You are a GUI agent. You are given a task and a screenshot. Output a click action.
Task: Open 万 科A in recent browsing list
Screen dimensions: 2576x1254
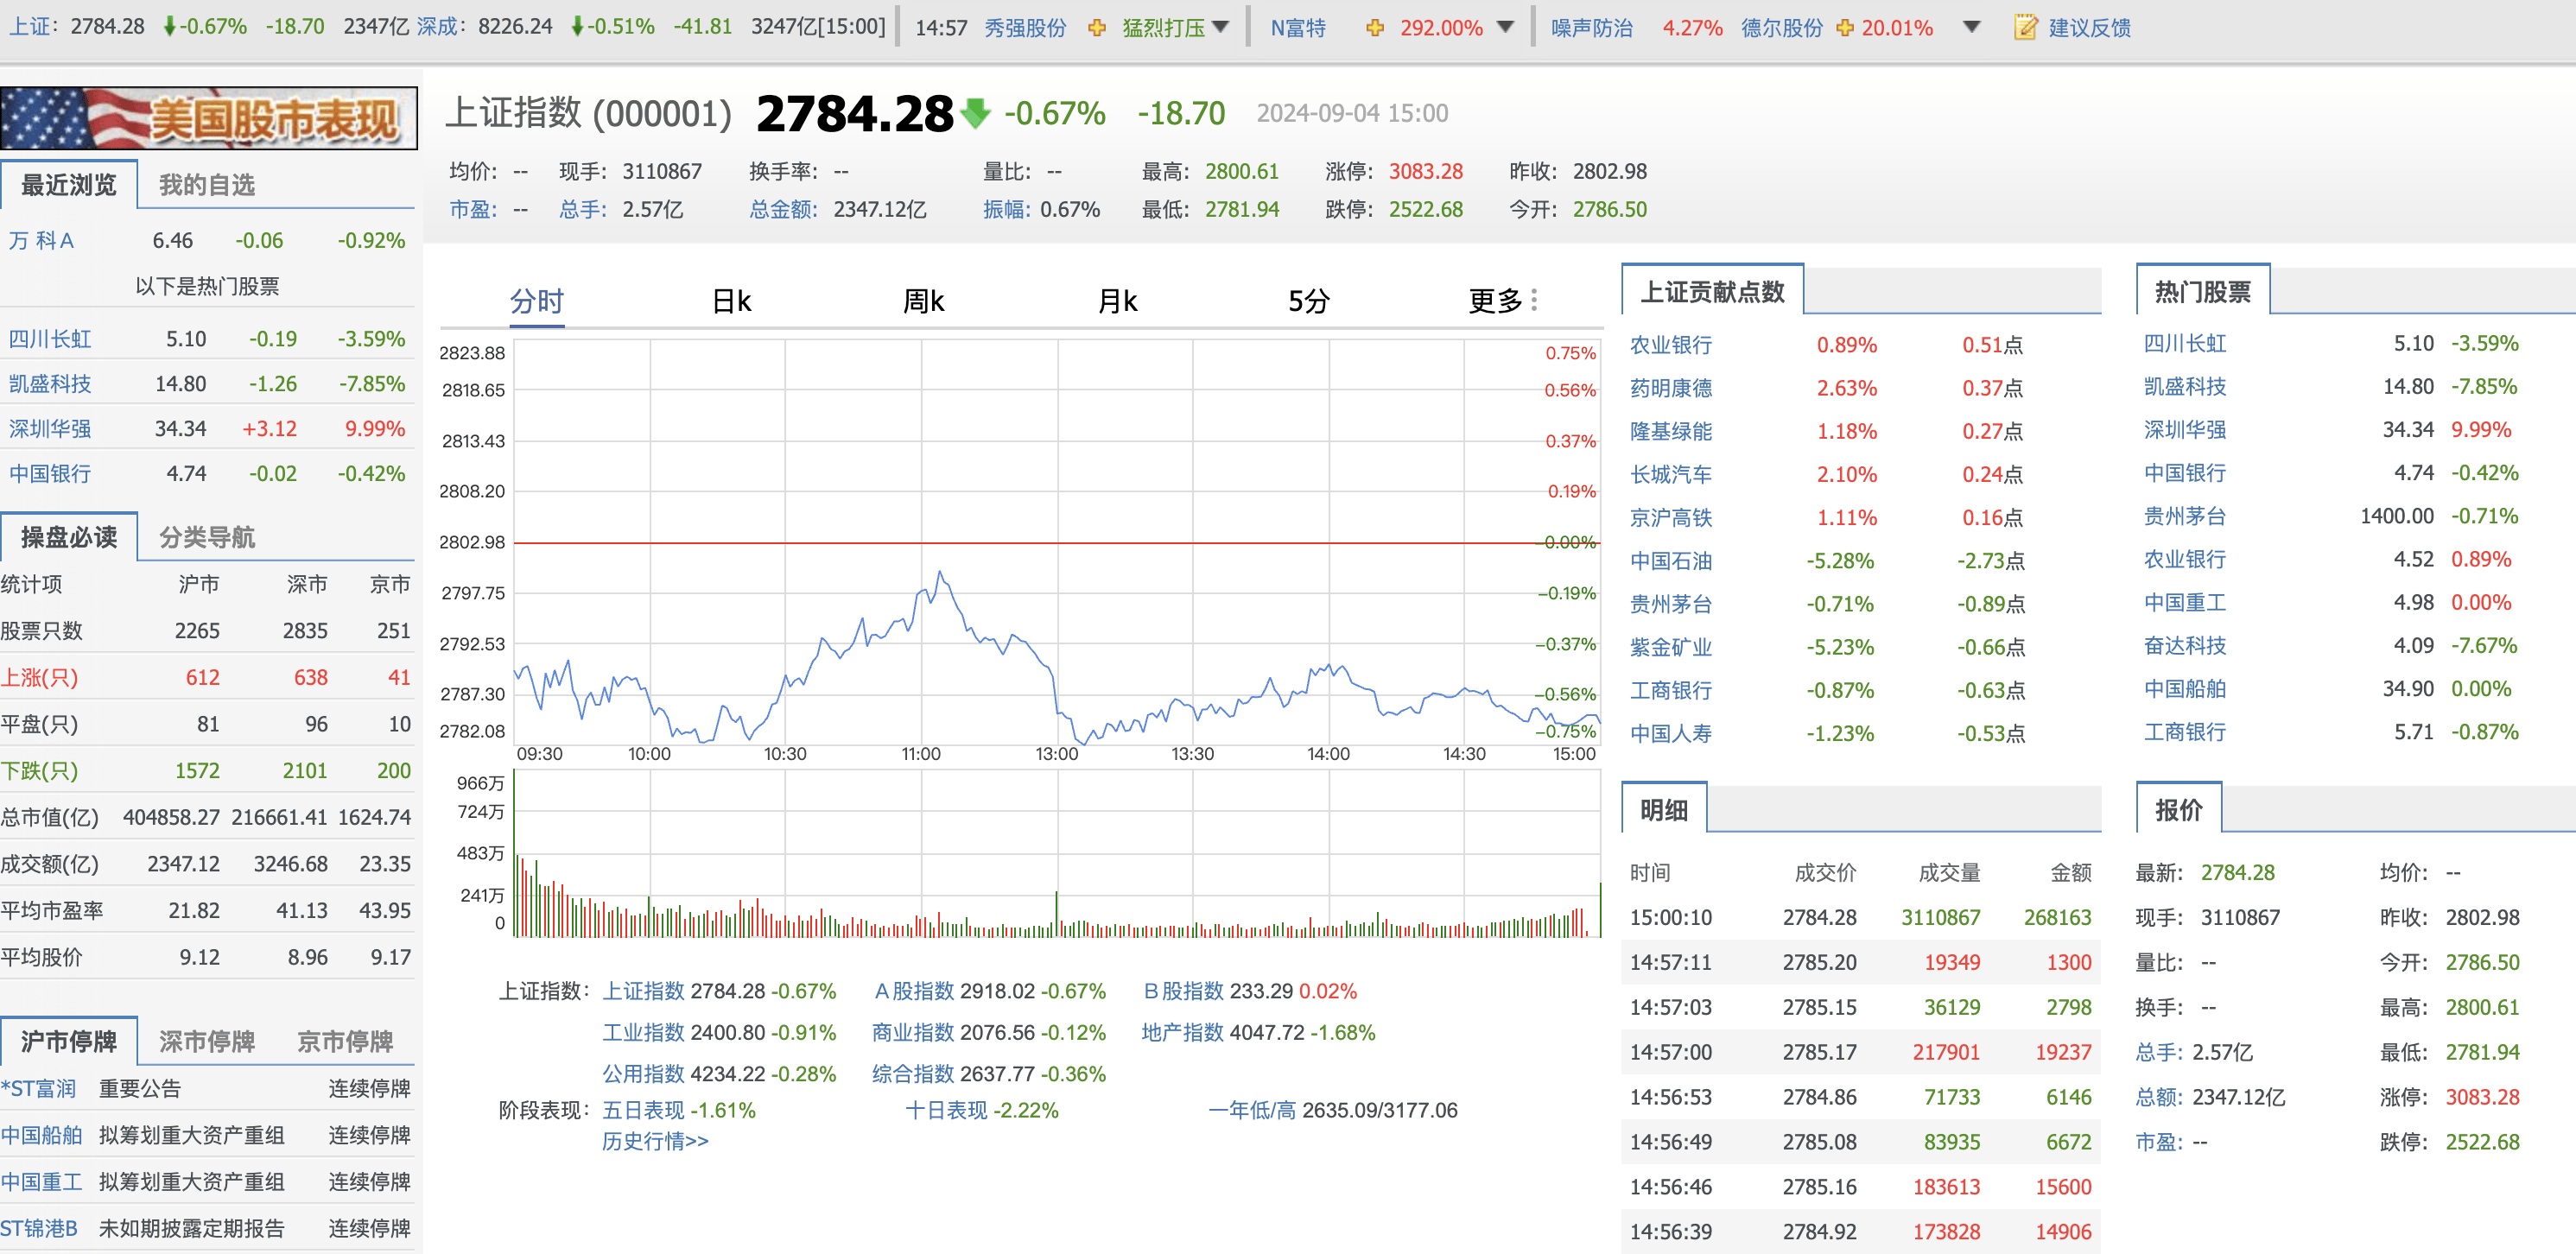[x=42, y=240]
